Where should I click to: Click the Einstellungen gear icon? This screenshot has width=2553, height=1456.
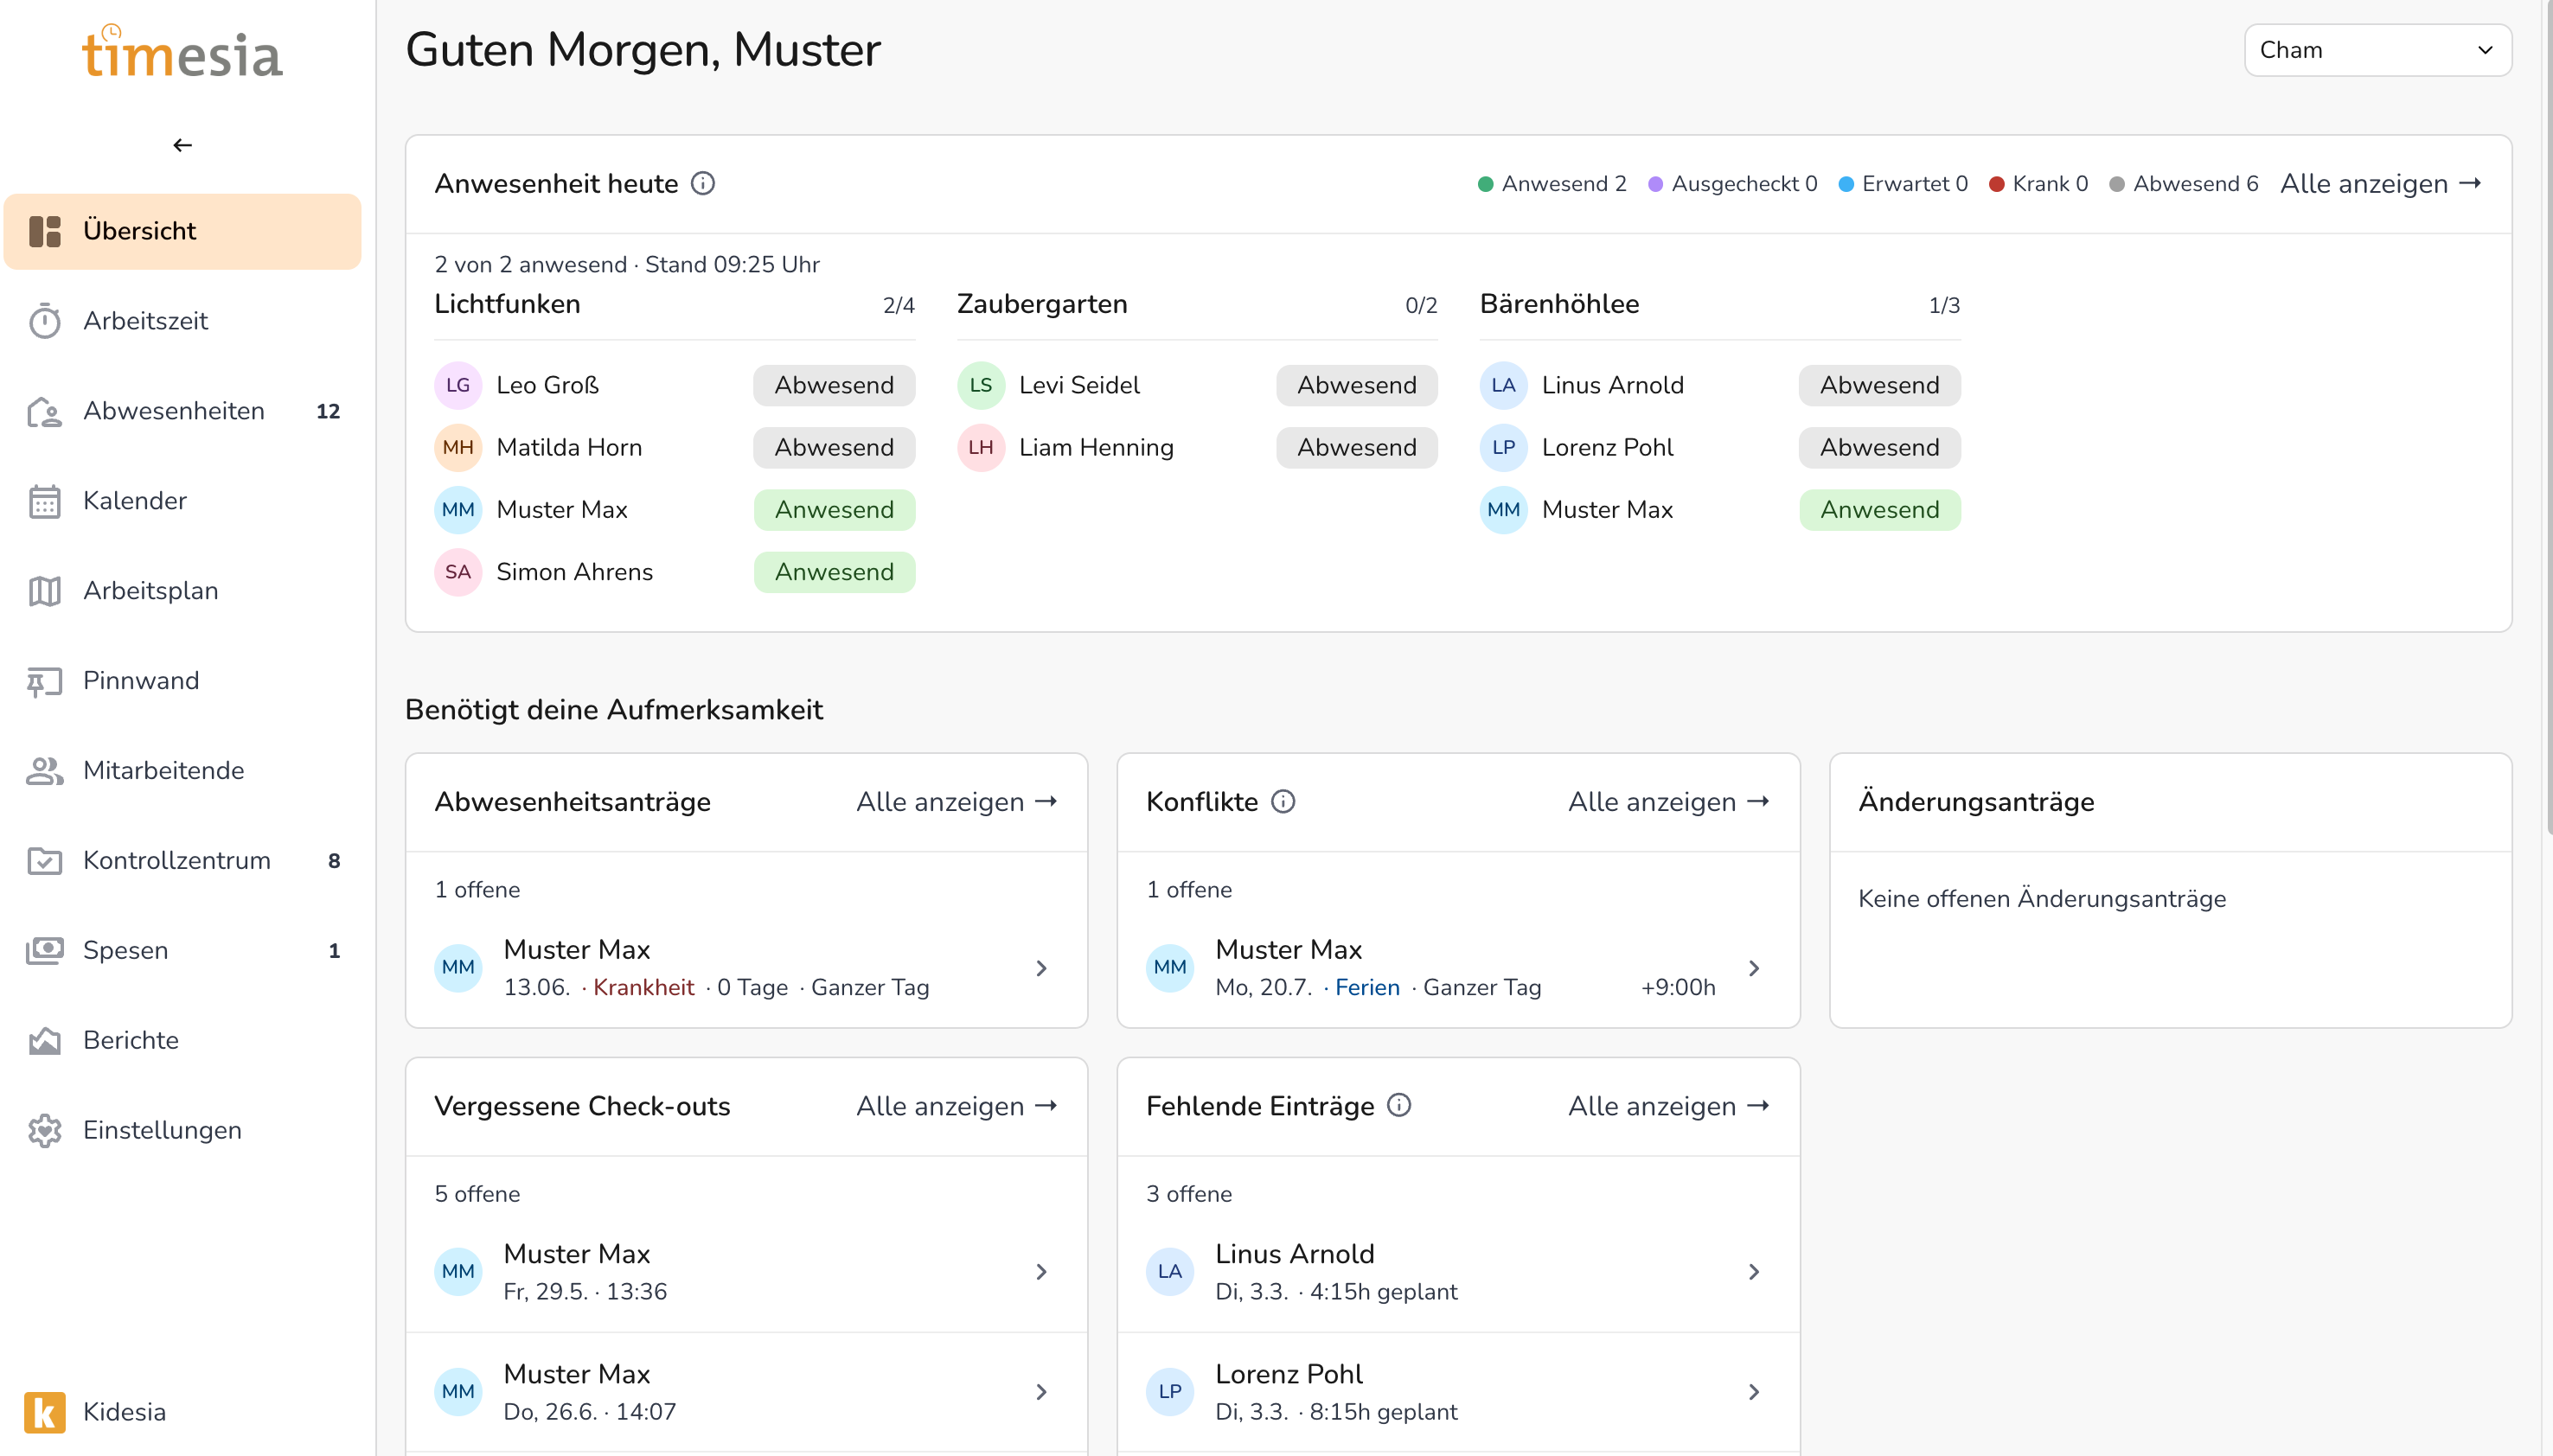45,1131
